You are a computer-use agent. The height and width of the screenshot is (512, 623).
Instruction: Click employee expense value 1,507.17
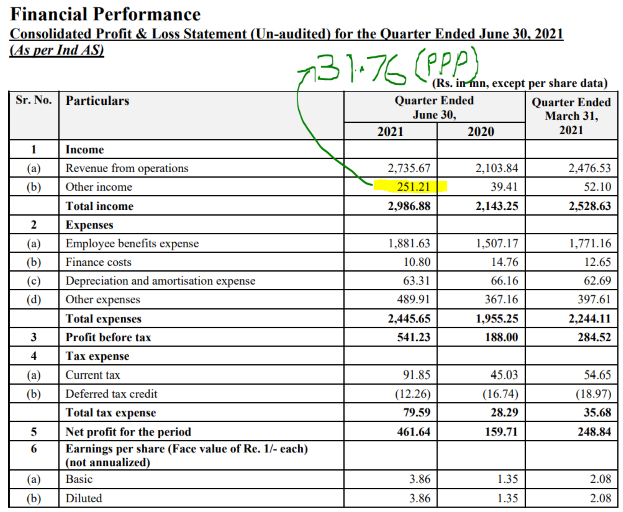tap(497, 243)
